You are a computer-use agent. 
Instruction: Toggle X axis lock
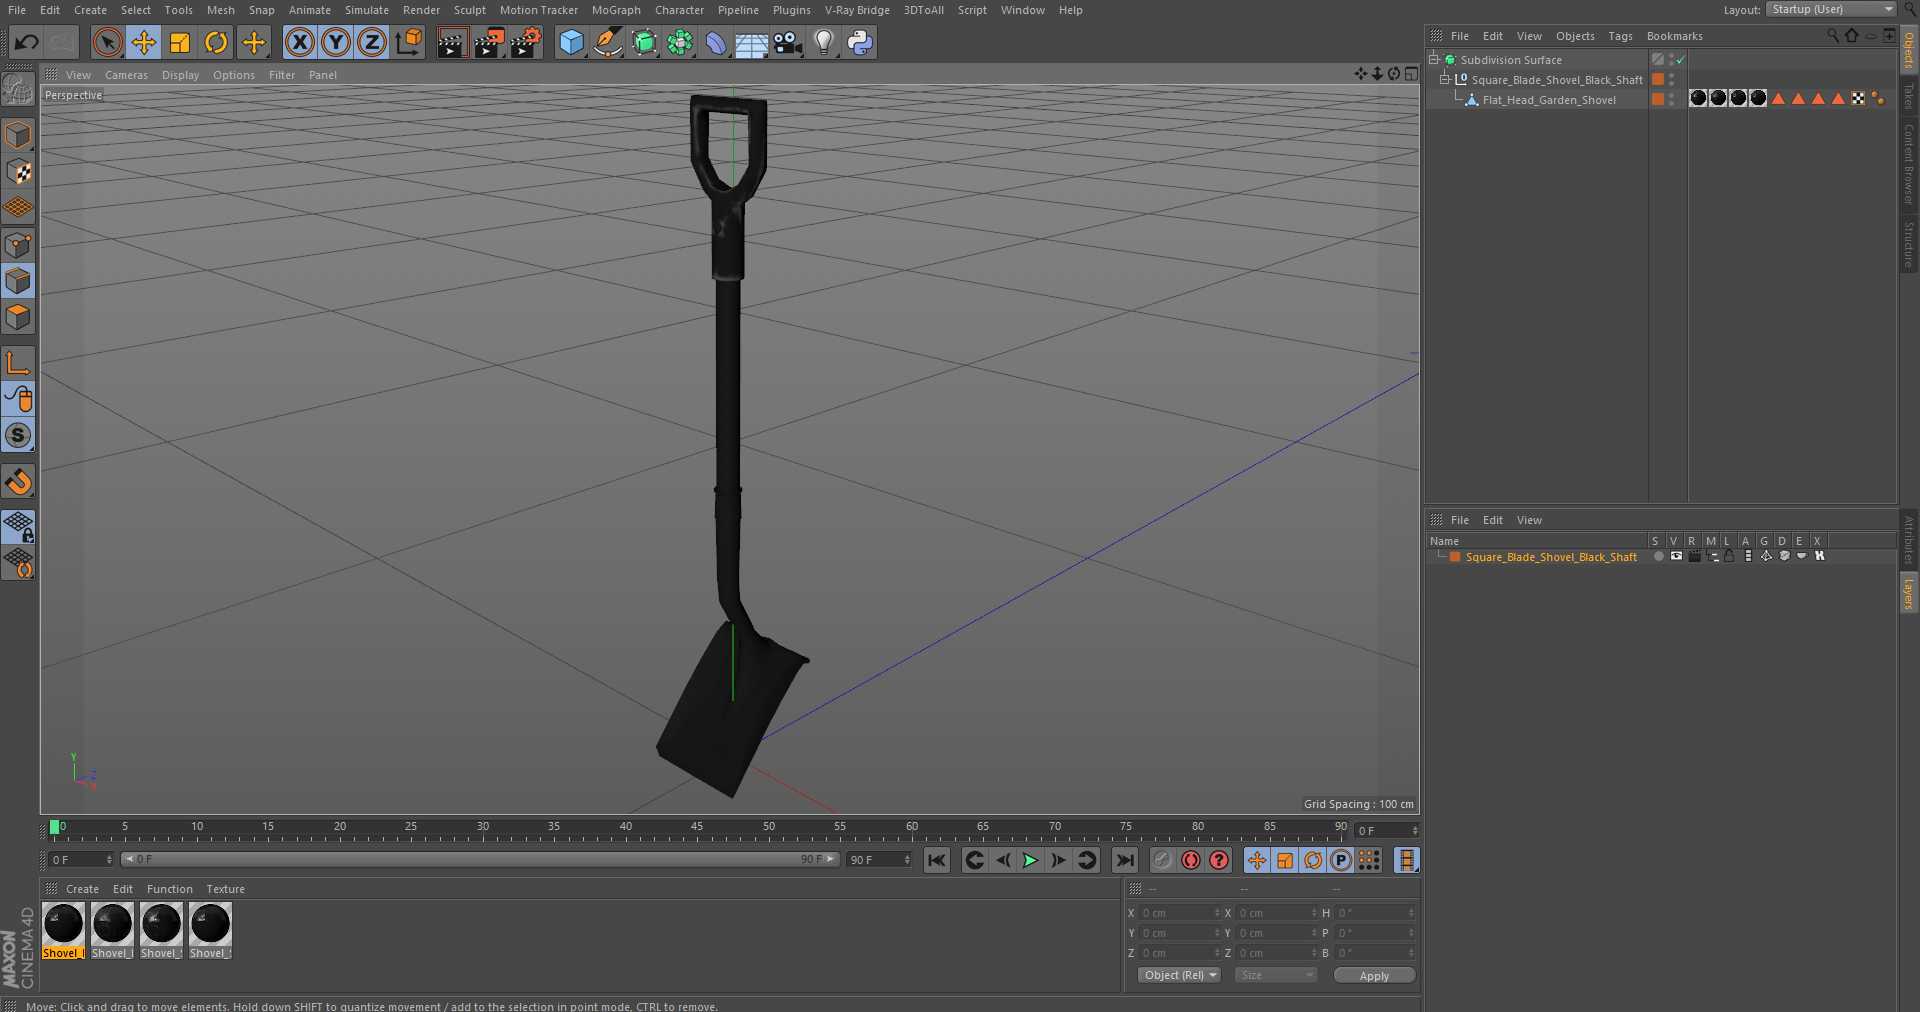pyautogui.click(x=300, y=42)
